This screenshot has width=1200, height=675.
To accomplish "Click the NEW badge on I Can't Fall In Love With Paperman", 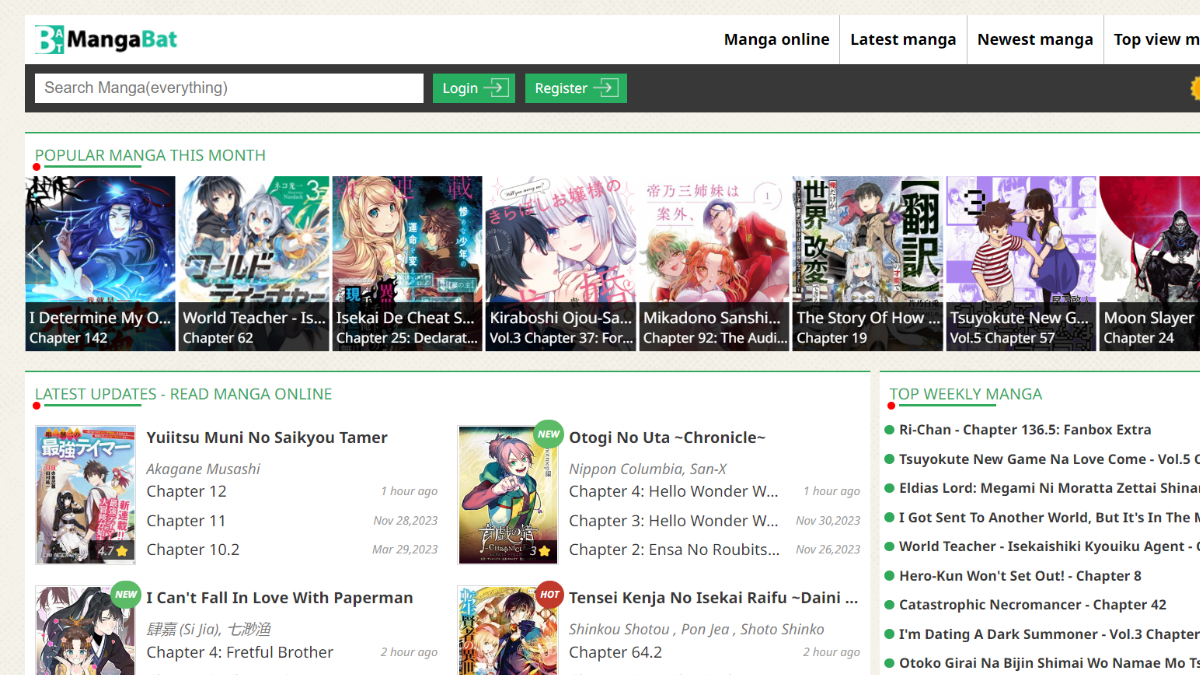I will pos(126,595).
